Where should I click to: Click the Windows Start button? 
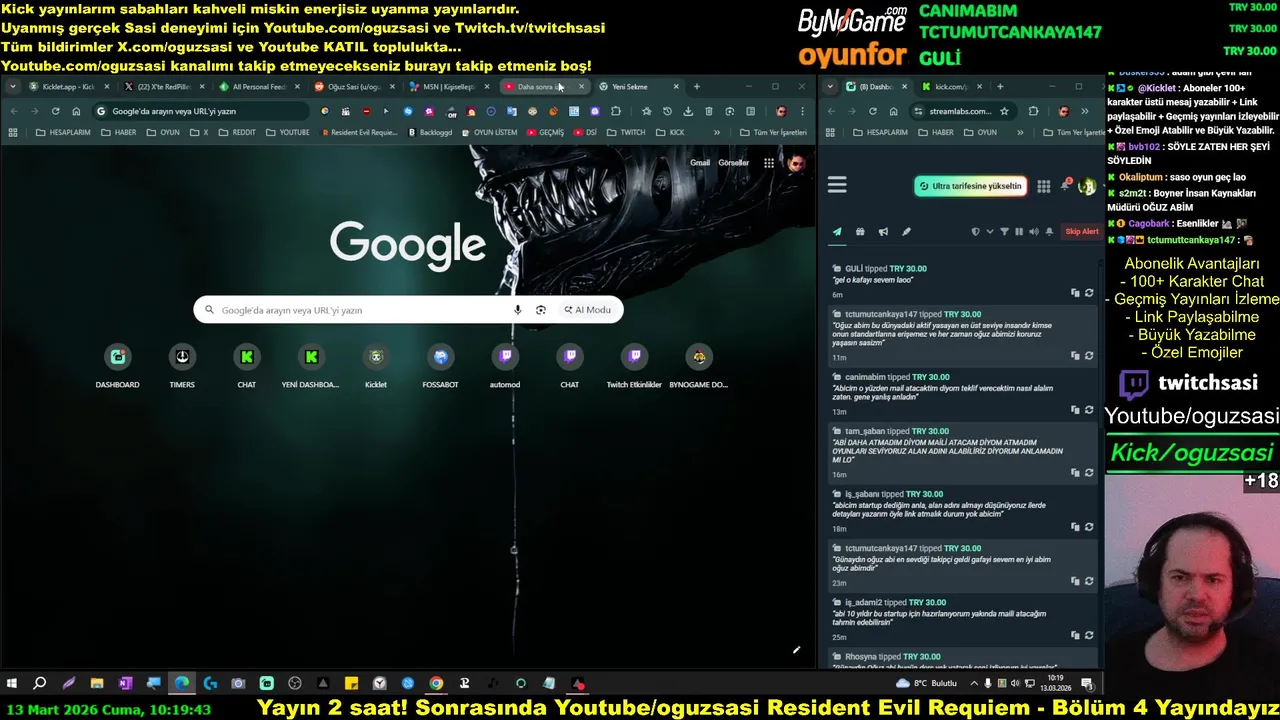pyautogui.click(x=12, y=684)
